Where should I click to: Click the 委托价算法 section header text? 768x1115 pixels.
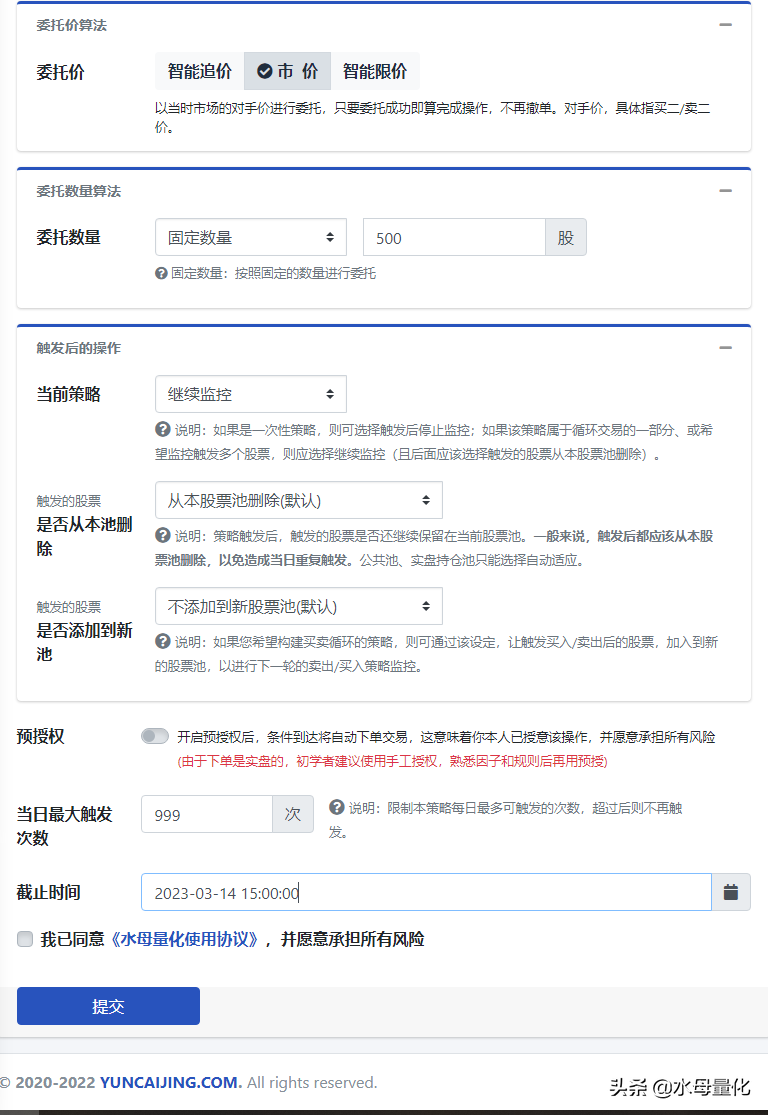(71, 26)
